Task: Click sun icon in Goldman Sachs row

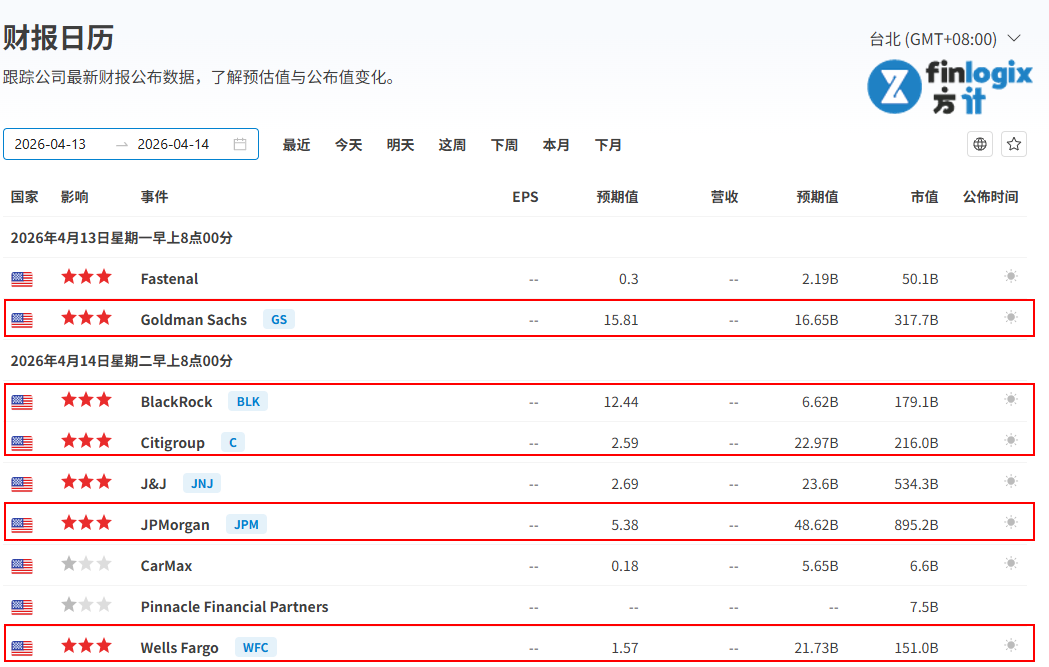Action: pyautogui.click(x=1011, y=318)
